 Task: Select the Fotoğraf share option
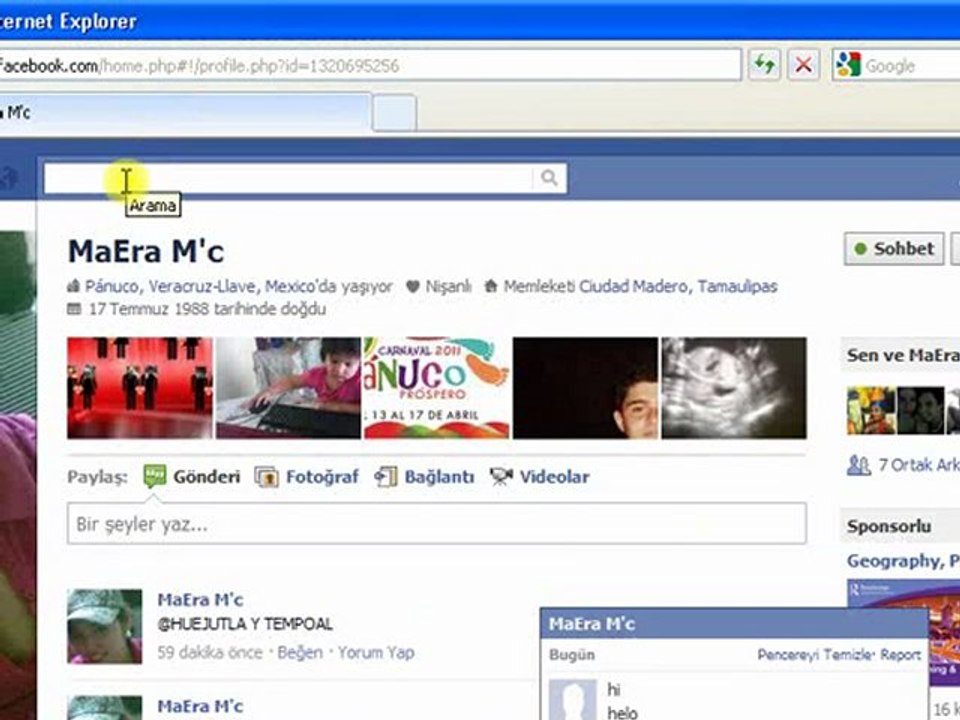[x=307, y=476]
